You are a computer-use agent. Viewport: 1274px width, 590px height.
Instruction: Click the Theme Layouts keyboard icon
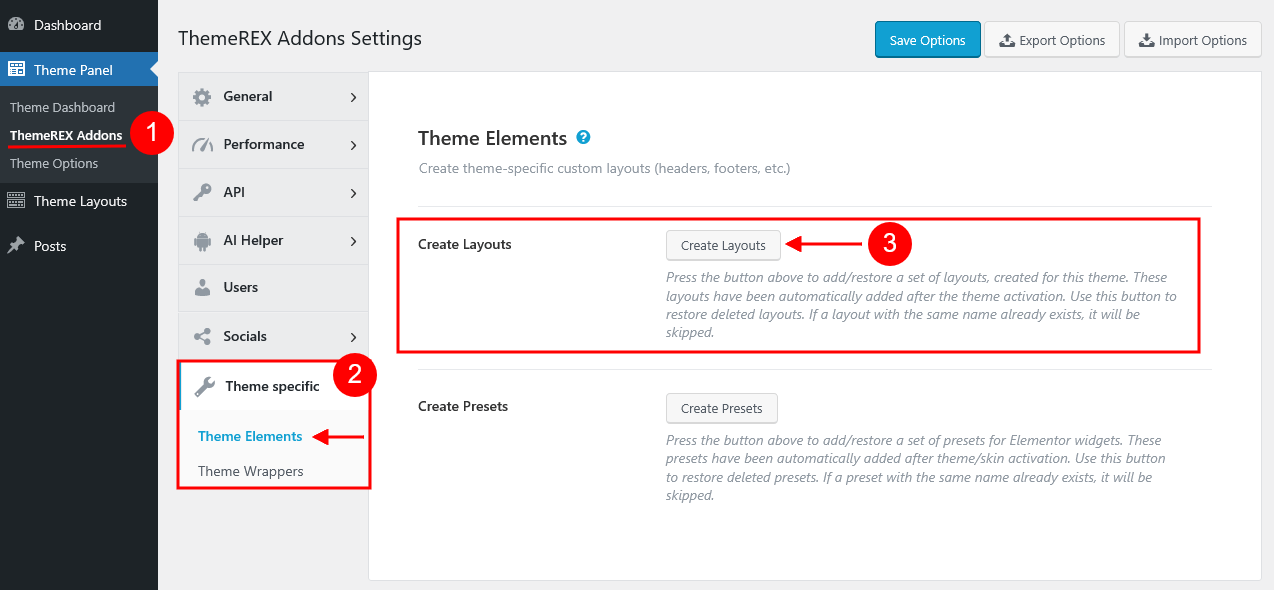tap(16, 201)
